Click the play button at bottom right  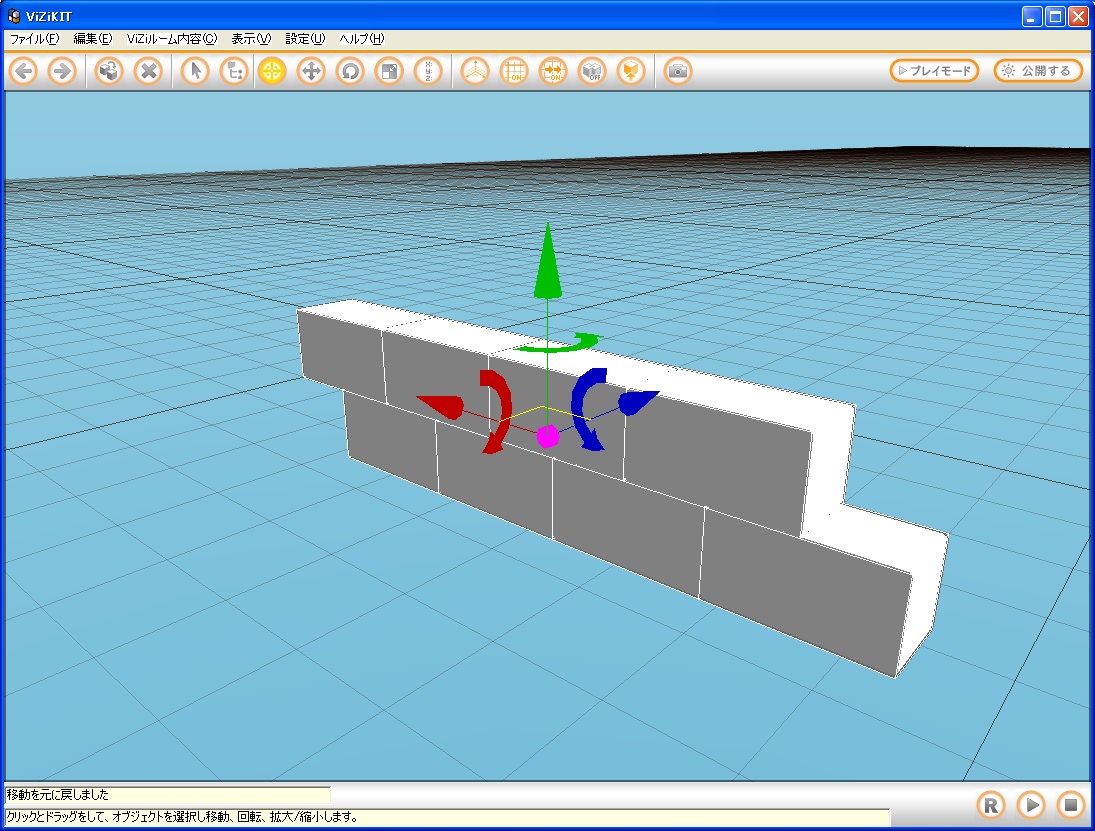point(1031,805)
